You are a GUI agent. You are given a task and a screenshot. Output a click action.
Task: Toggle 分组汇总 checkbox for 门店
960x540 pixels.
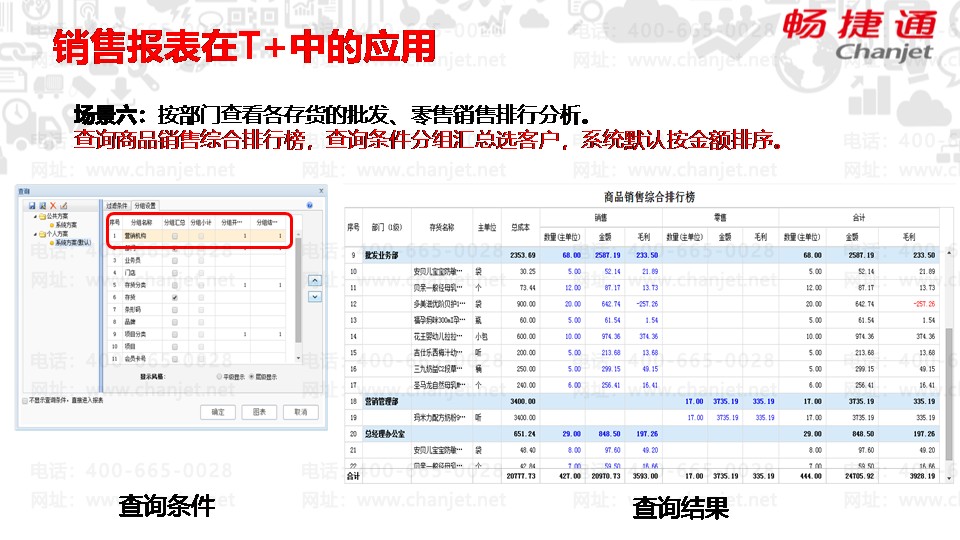(174, 273)
